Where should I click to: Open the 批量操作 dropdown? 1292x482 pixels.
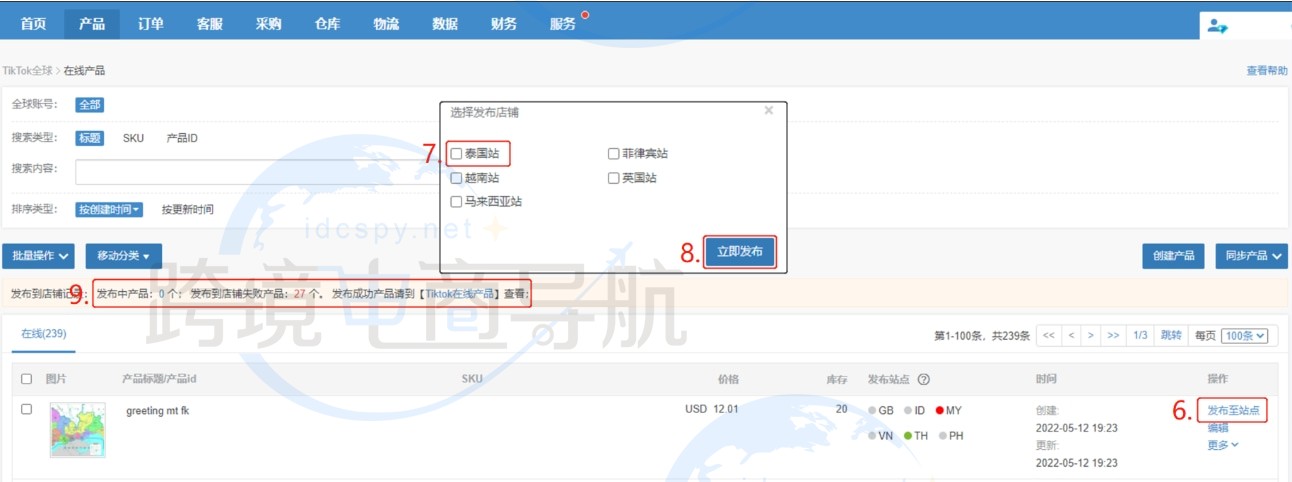coord(39,256)
